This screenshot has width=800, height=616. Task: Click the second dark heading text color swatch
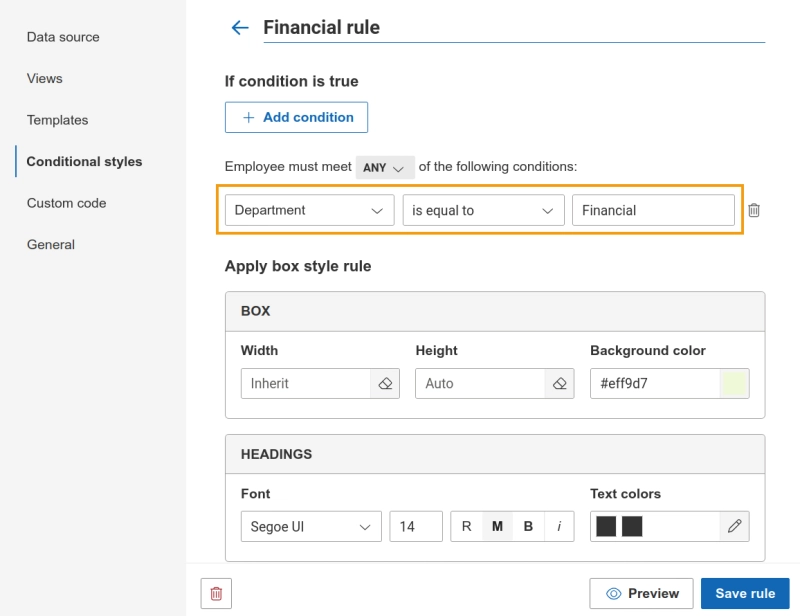click(632, 526)
